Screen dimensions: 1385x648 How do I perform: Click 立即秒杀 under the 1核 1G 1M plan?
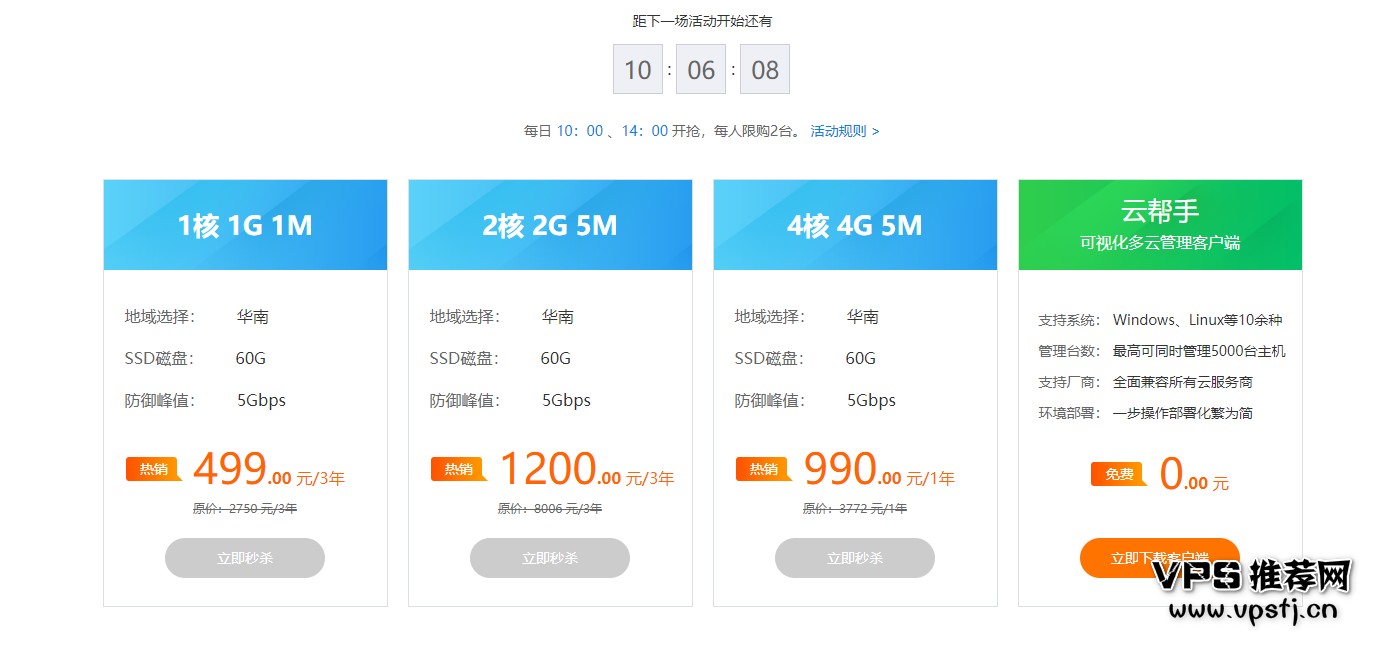pyautogui.click(x=245, y=558)
